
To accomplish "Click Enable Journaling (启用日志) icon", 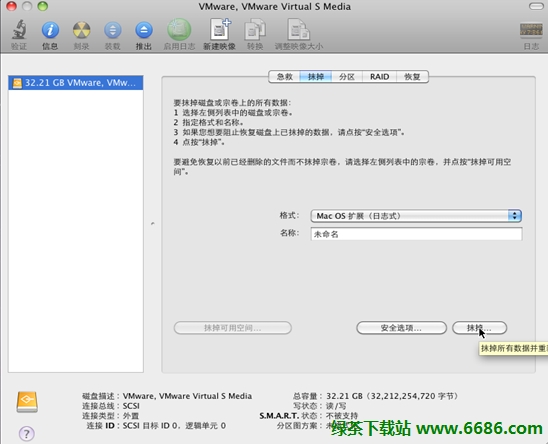I will [179, 30].
